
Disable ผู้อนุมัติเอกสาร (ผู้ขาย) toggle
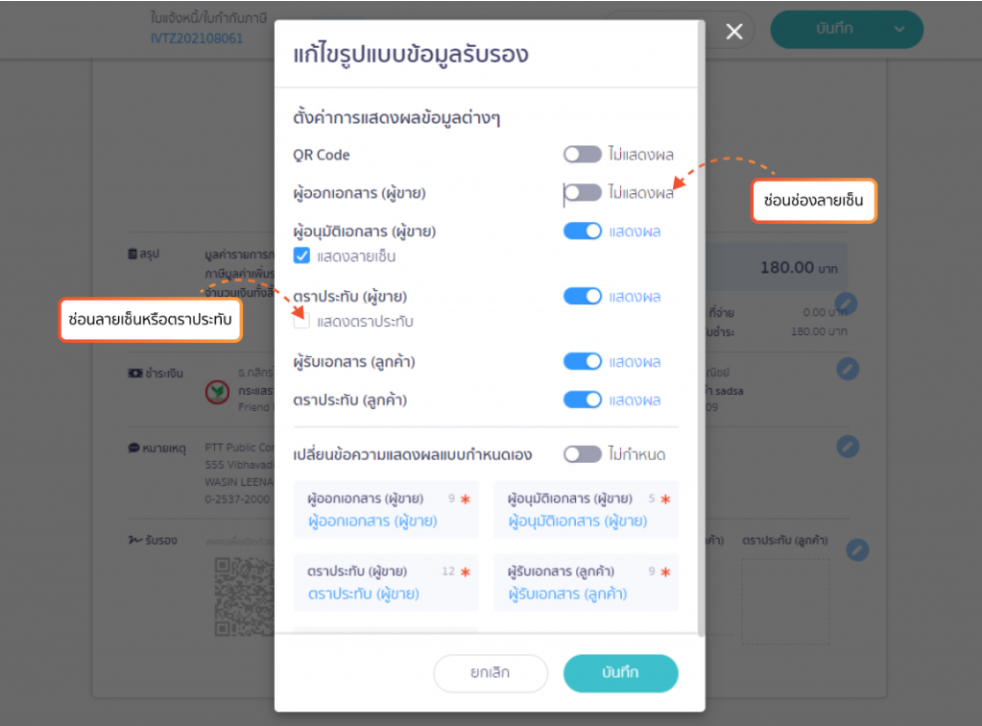(582, 231)
